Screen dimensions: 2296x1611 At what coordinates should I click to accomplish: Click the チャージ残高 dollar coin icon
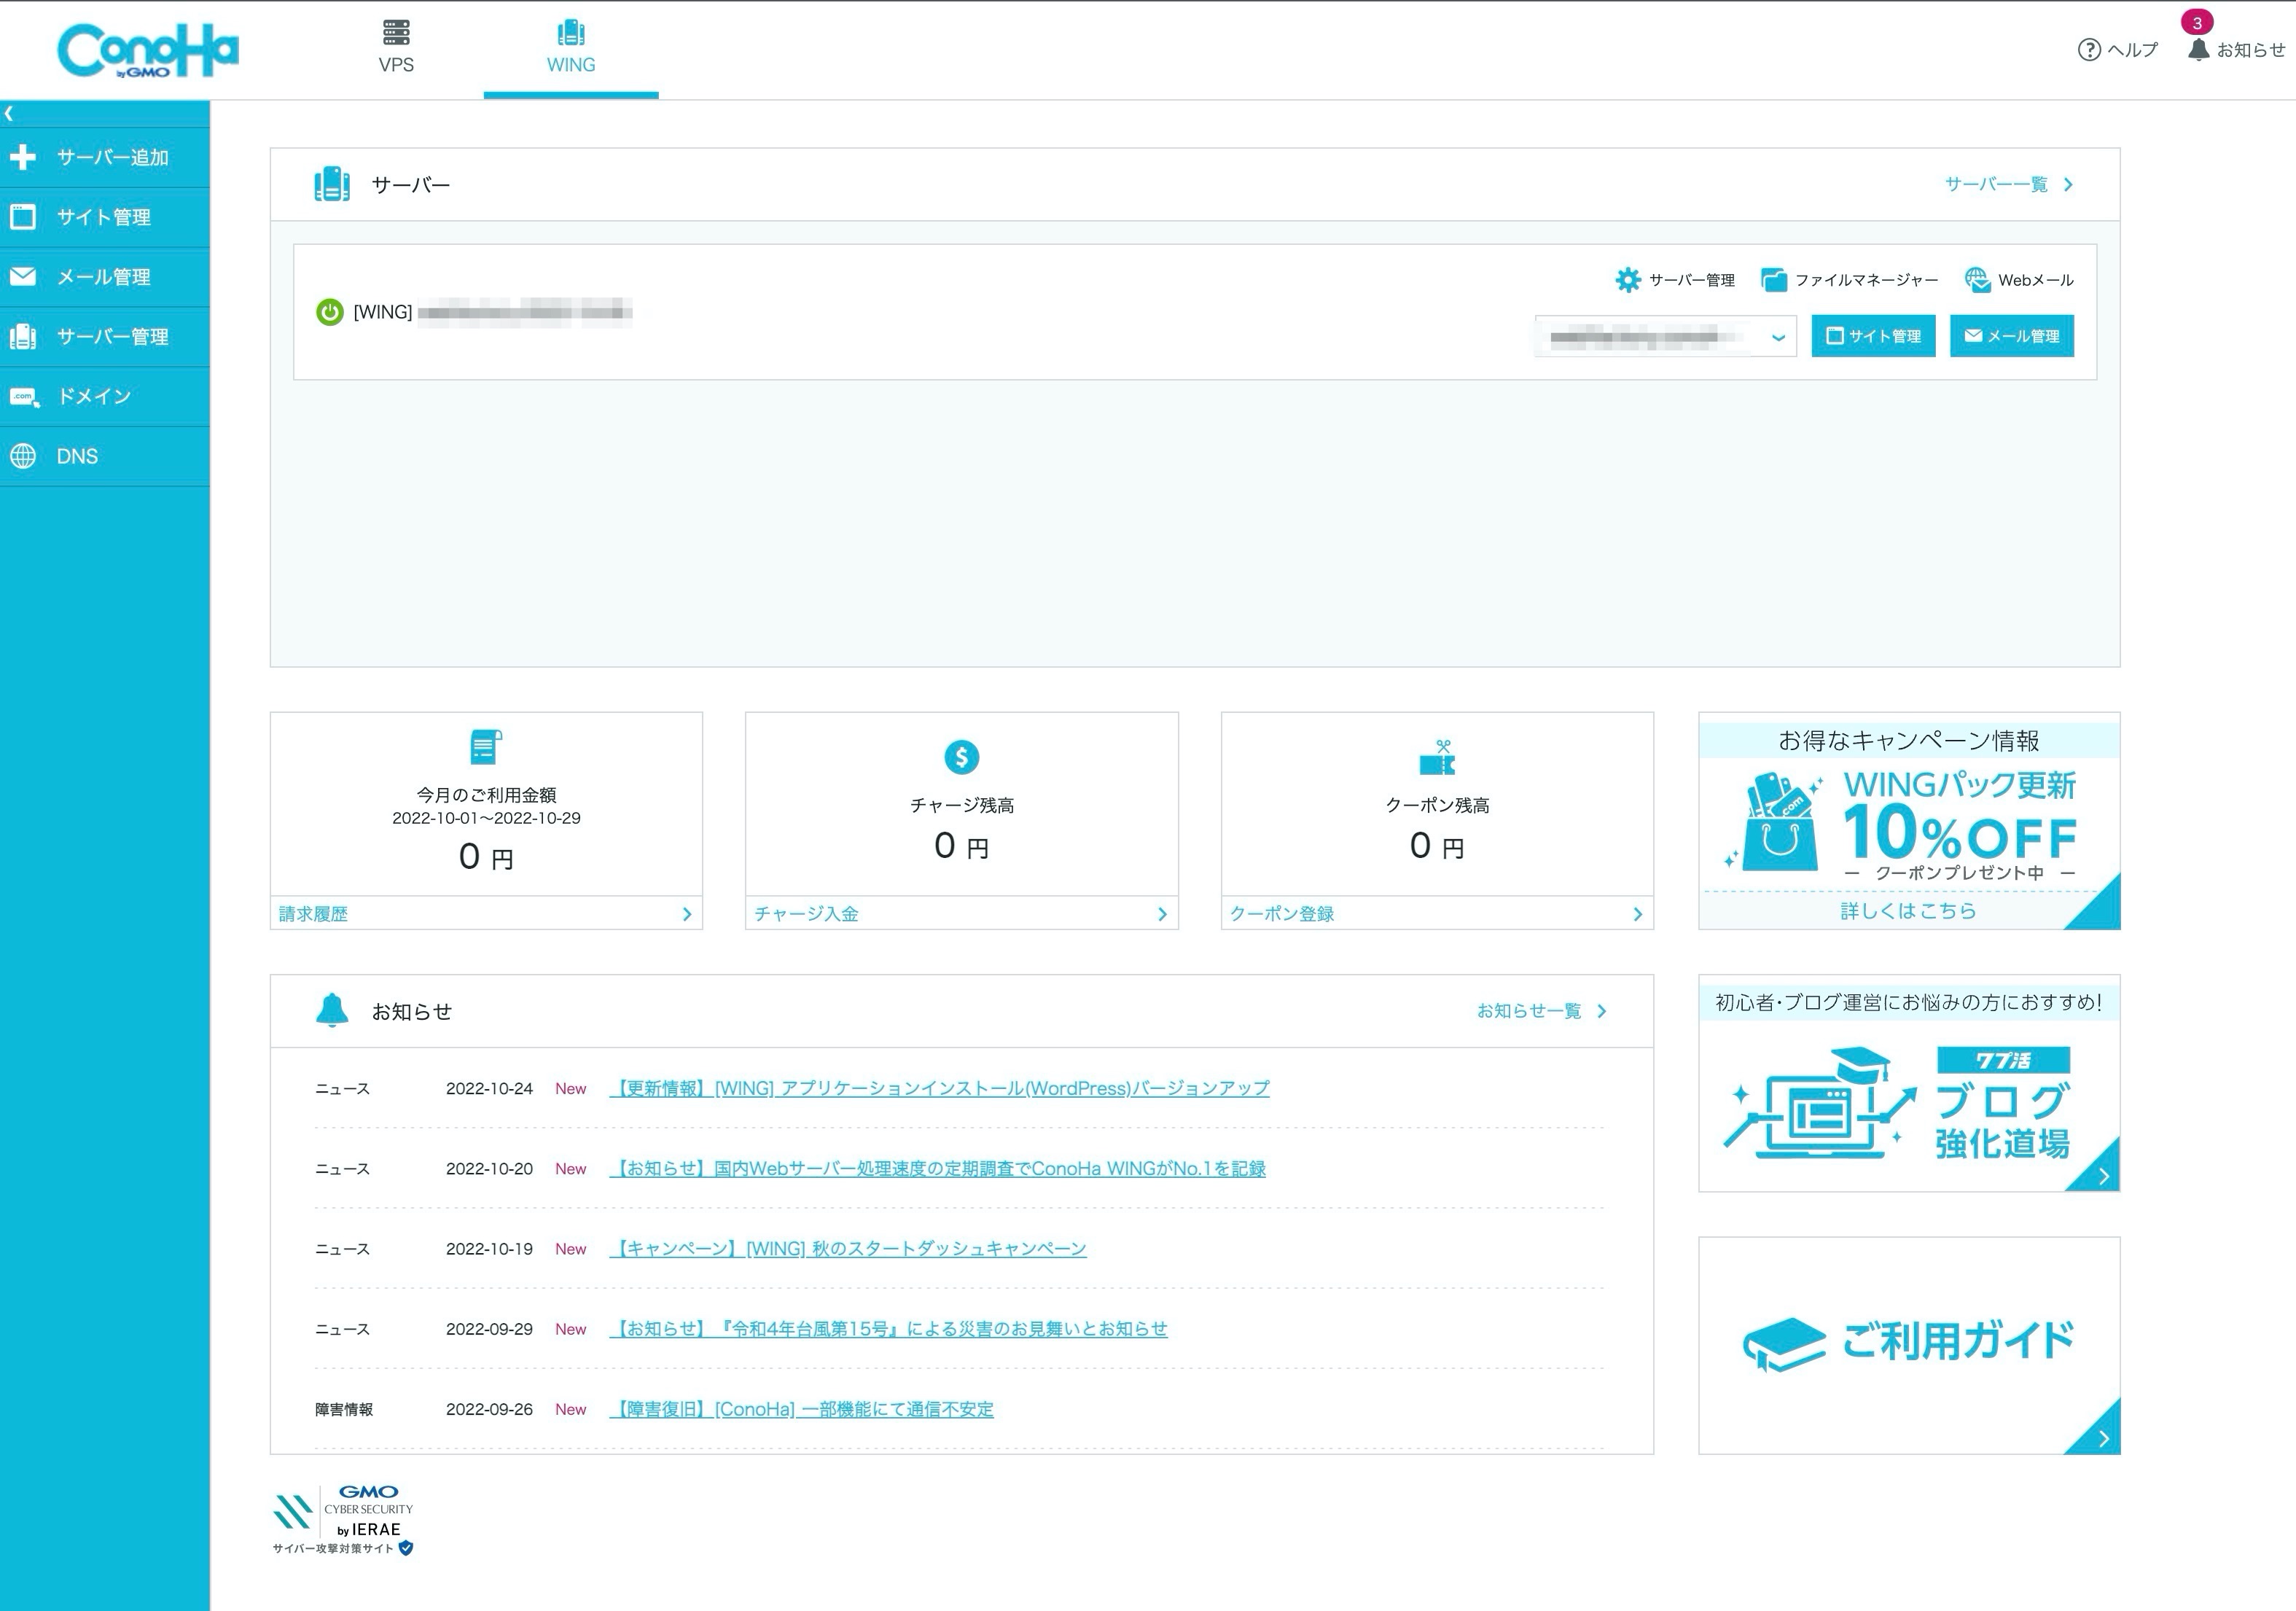coord(961,757)
